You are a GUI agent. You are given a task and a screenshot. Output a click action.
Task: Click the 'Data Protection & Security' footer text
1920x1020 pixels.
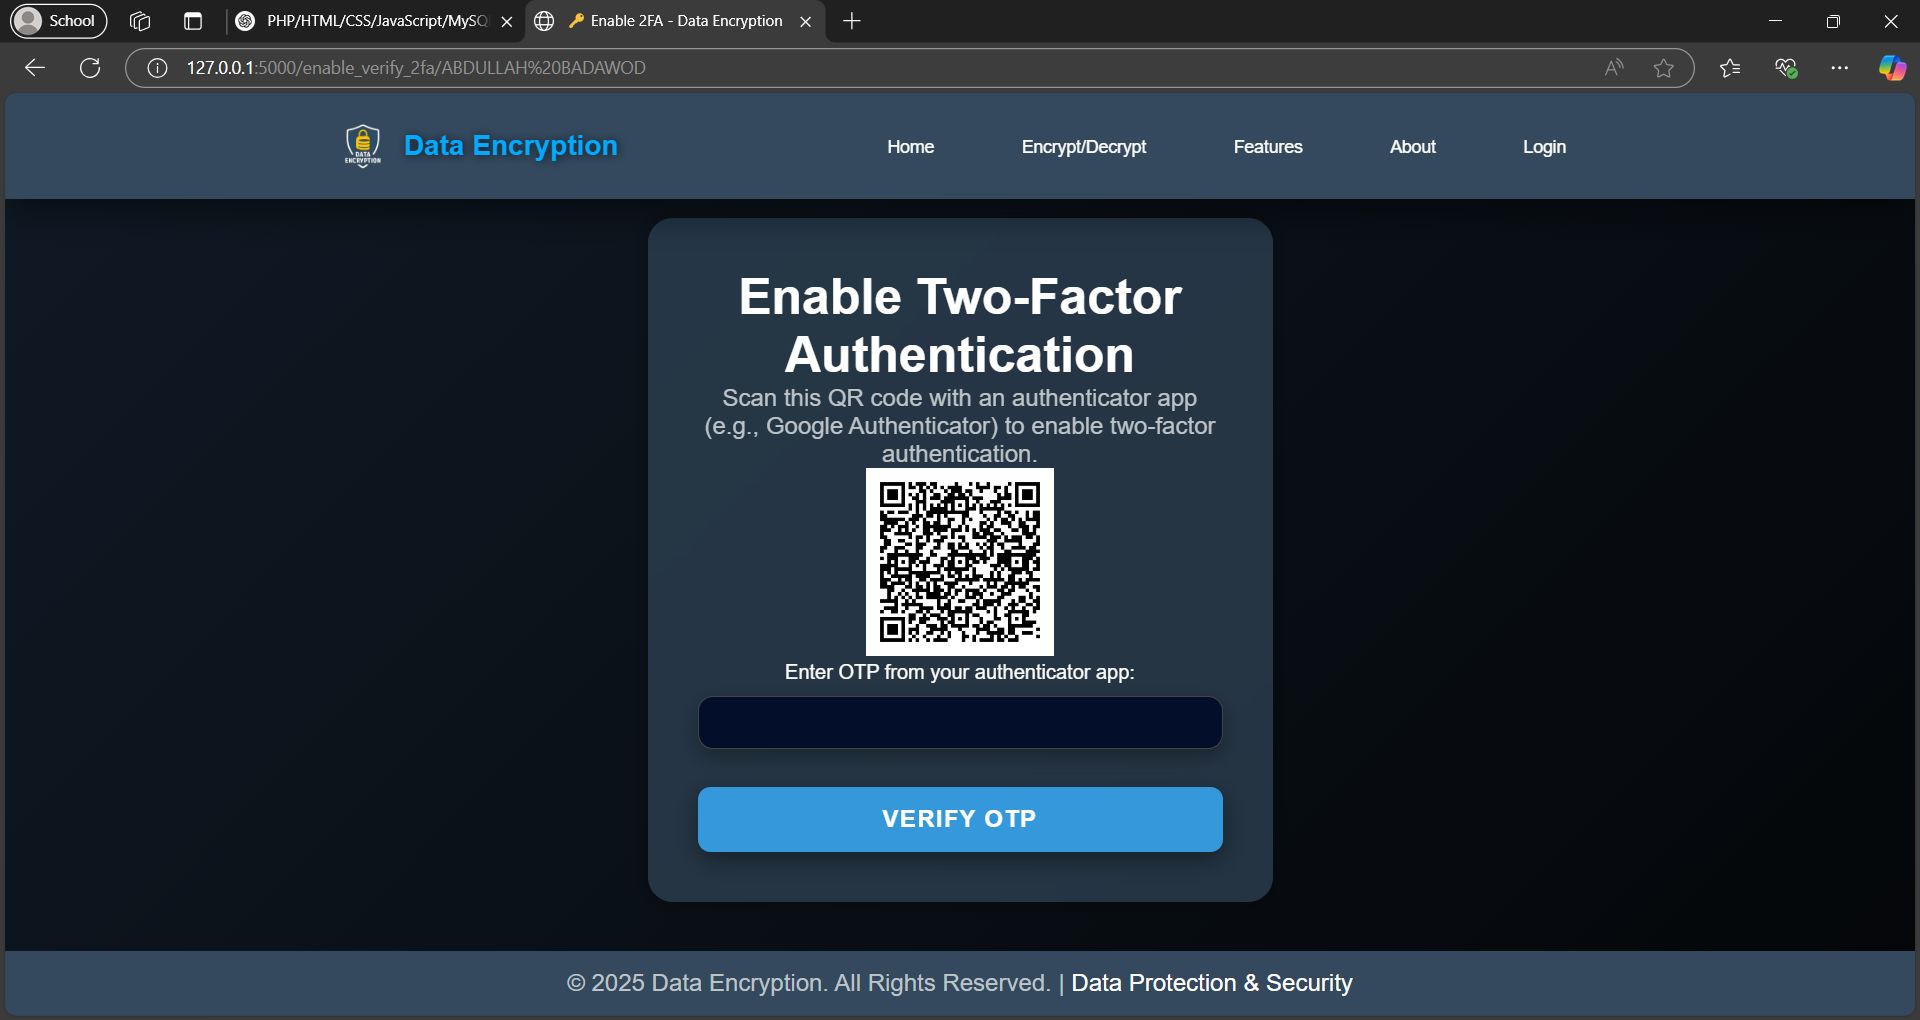click(x=1212, y=983)
